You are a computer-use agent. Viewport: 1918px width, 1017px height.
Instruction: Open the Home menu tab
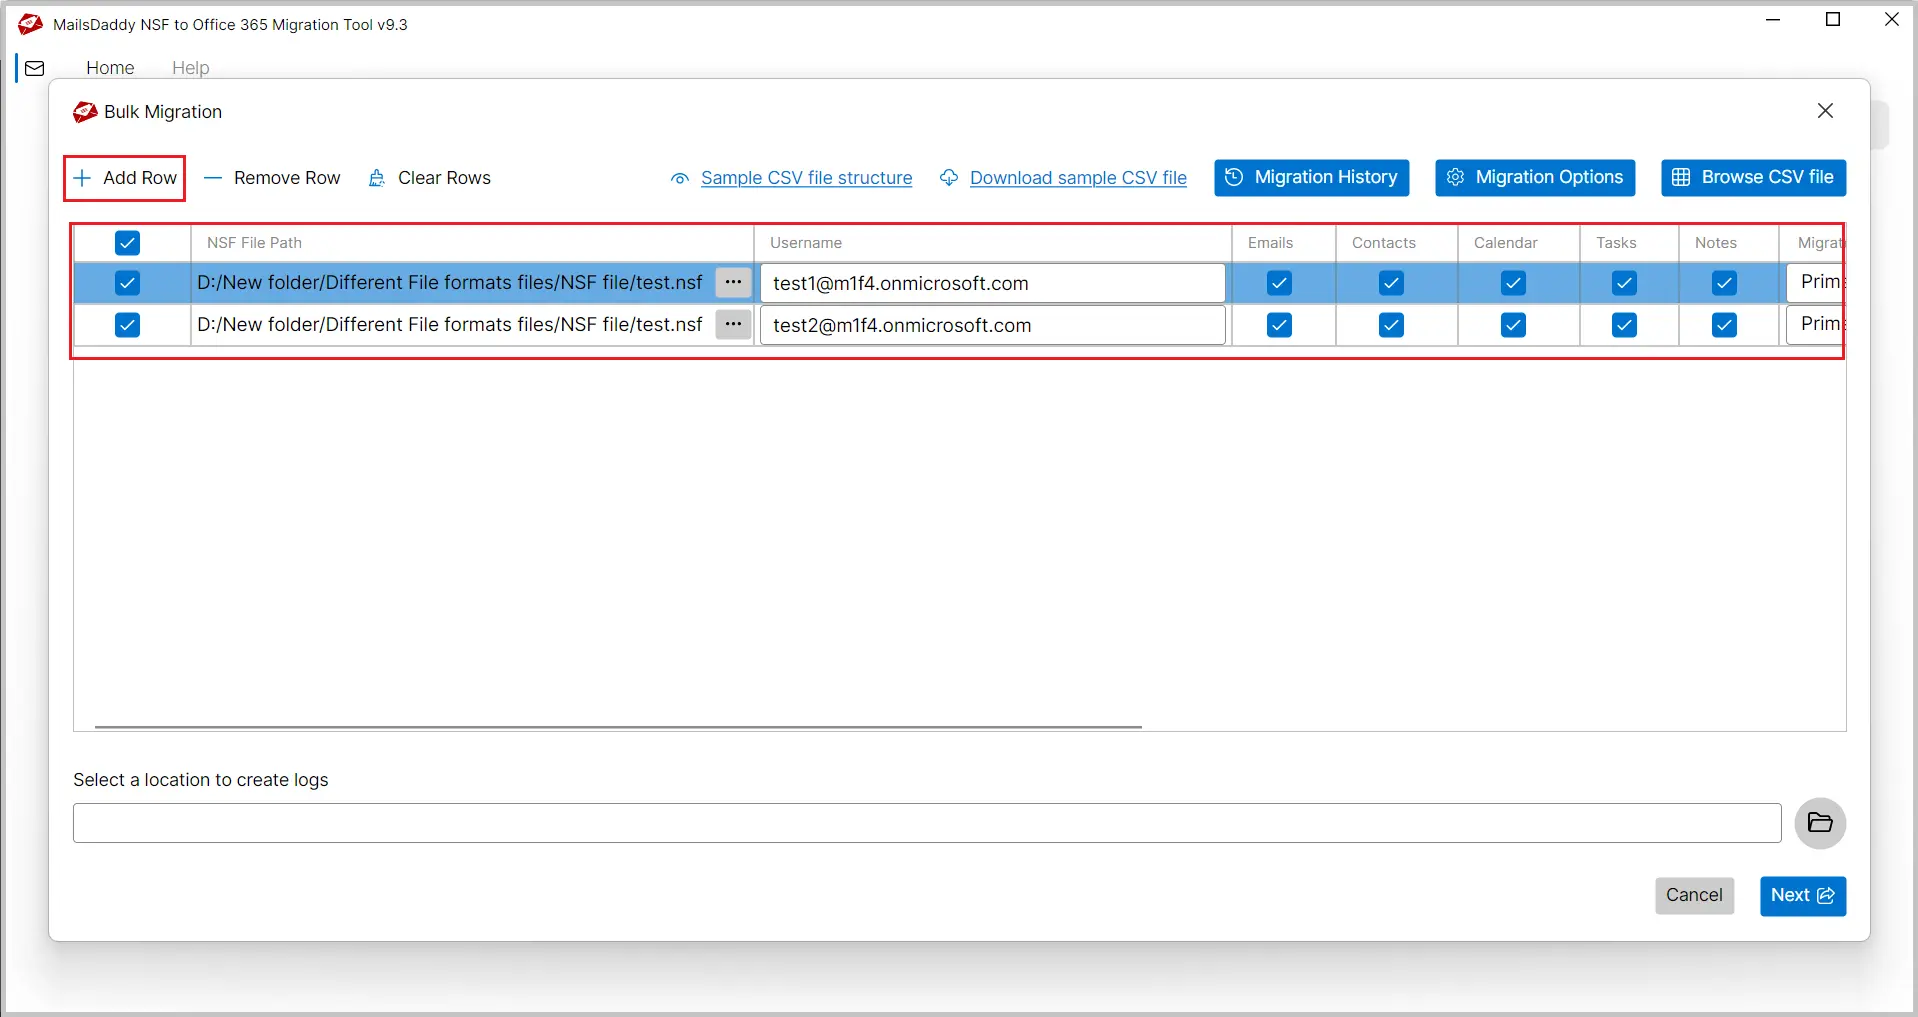tap(110, 68)
